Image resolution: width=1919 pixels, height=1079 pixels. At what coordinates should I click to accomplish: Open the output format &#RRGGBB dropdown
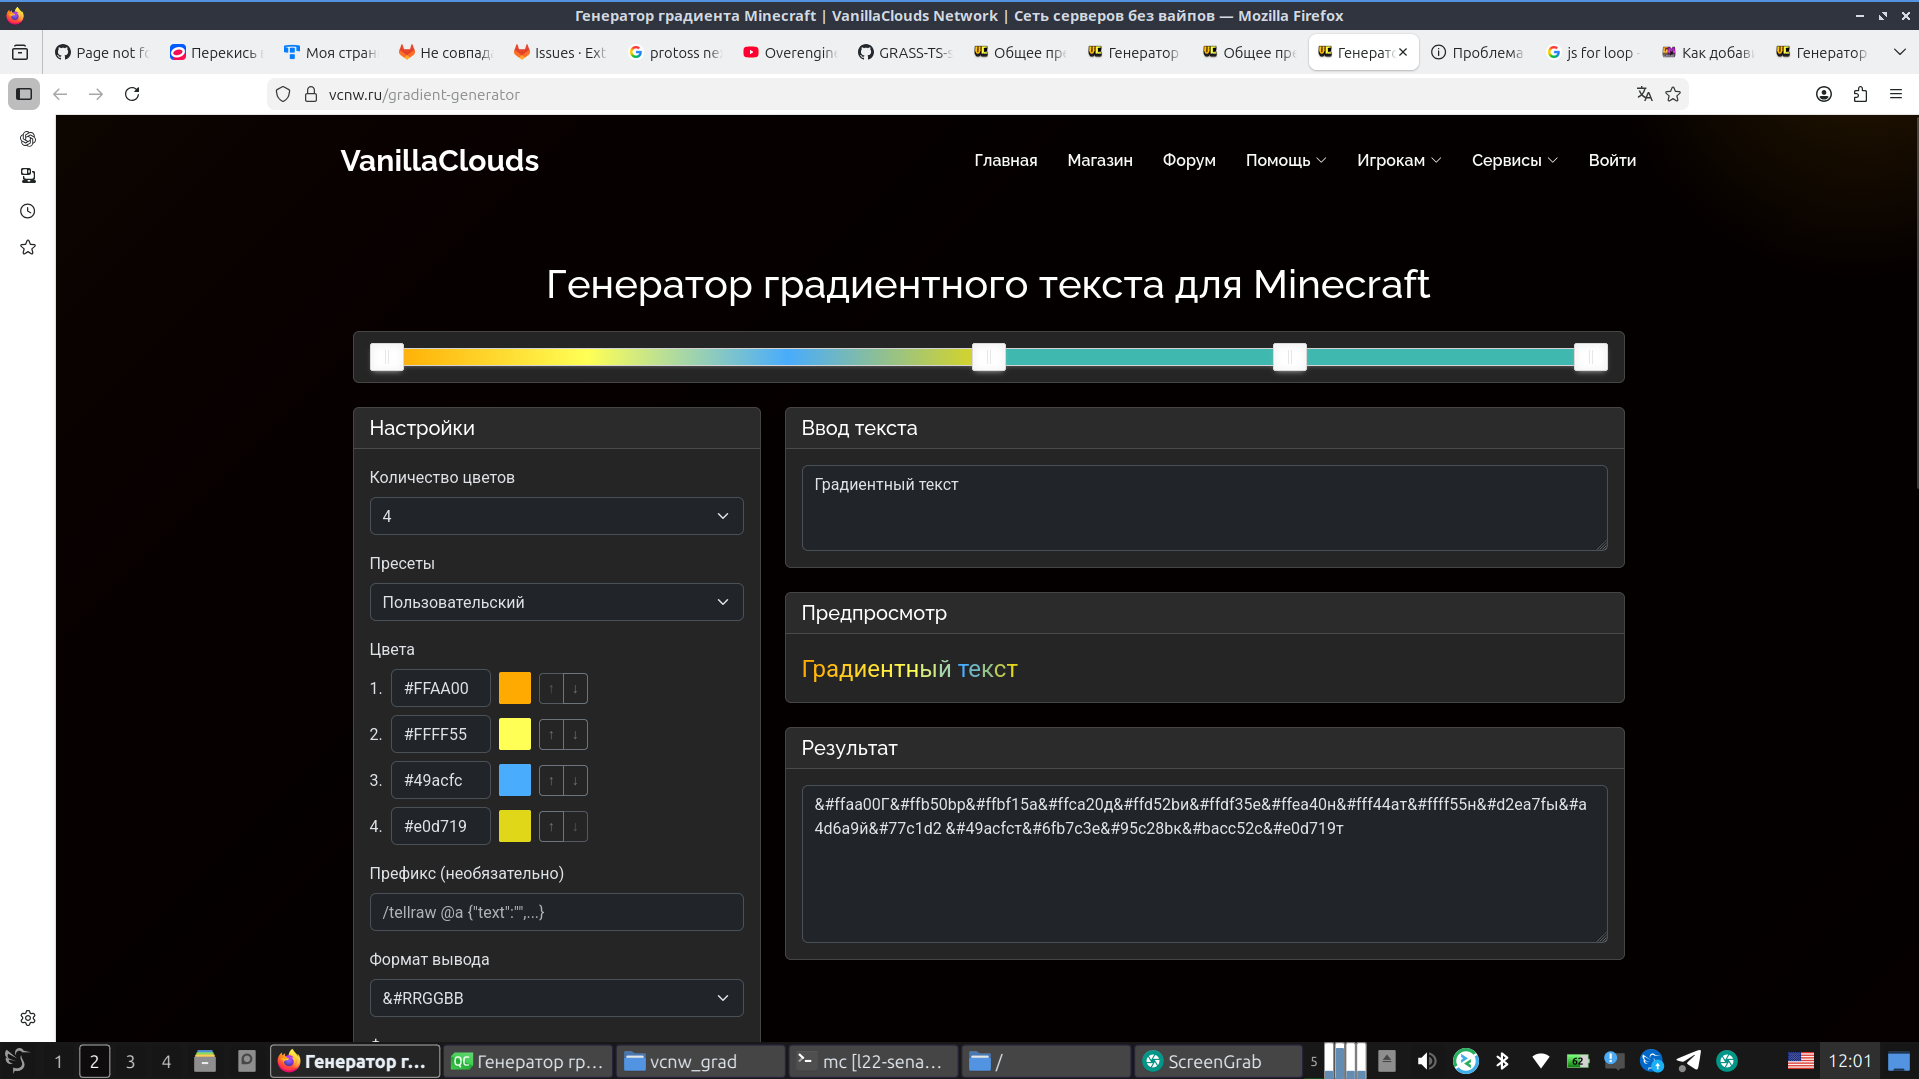[x=556, y=998]
